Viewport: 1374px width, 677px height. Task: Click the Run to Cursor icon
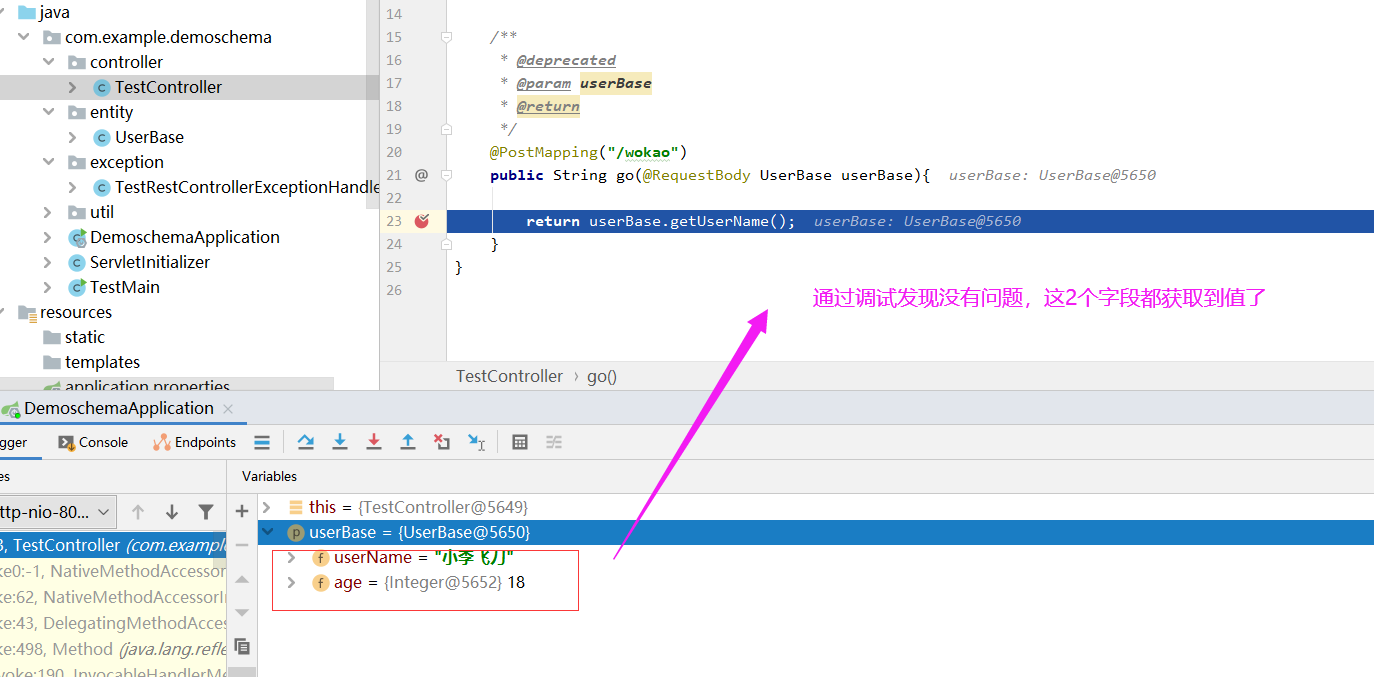pos(475,441)
